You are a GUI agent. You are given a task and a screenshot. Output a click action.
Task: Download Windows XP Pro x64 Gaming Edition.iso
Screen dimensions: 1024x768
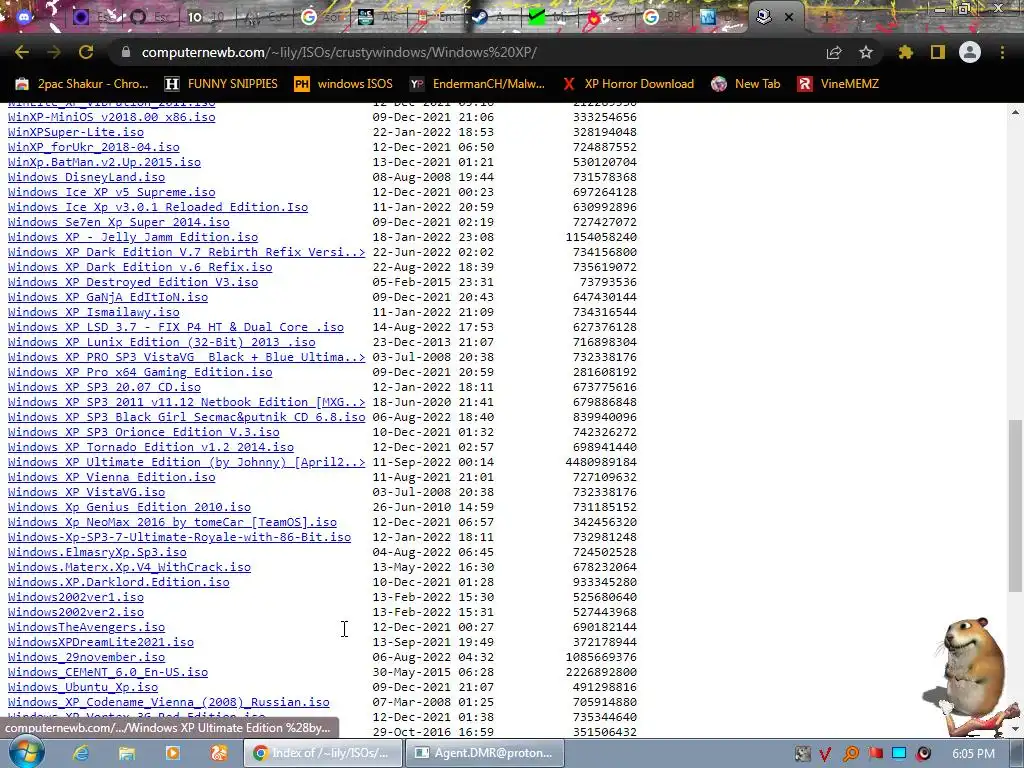tap(140, 372)
